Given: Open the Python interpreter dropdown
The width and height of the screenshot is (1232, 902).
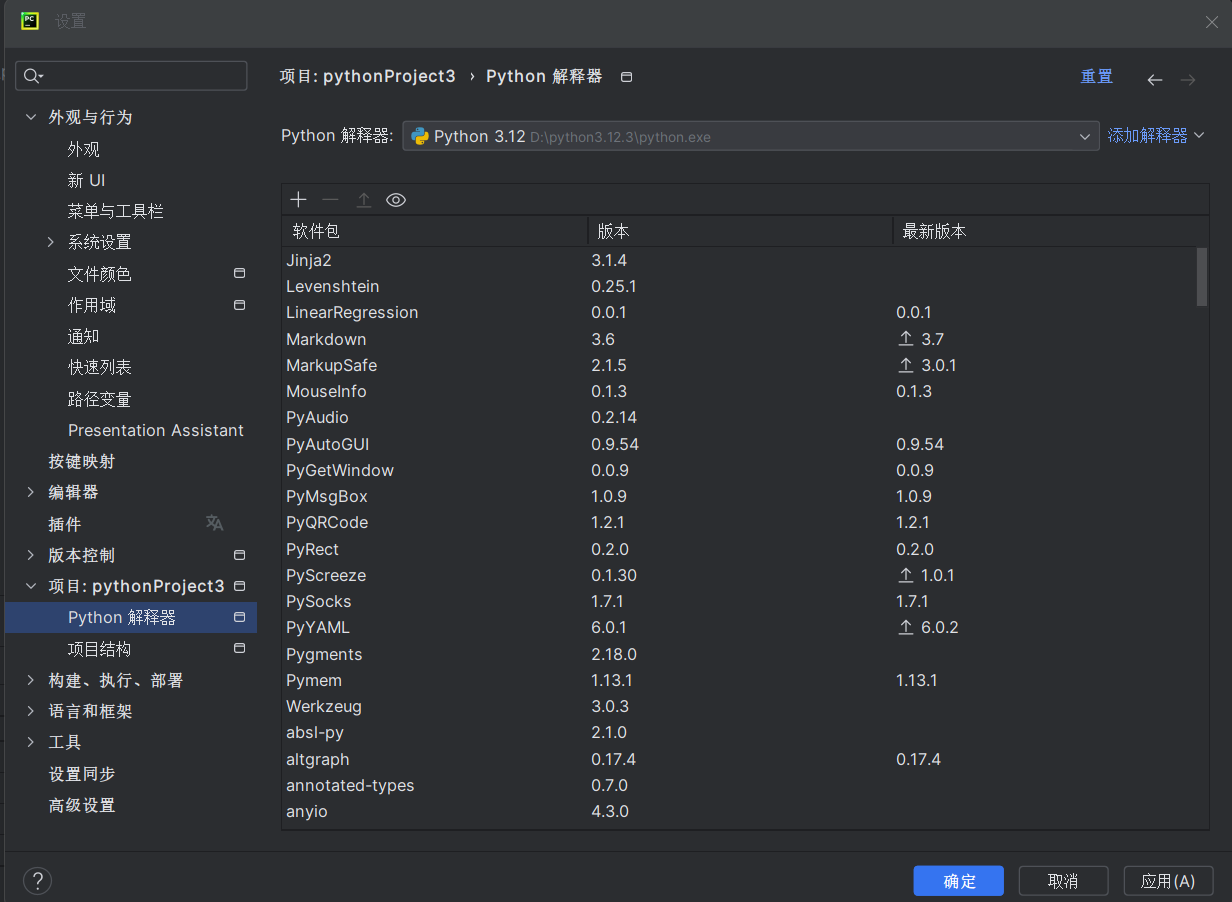Looking at the screenshot, I should (x=1084, y=137).
